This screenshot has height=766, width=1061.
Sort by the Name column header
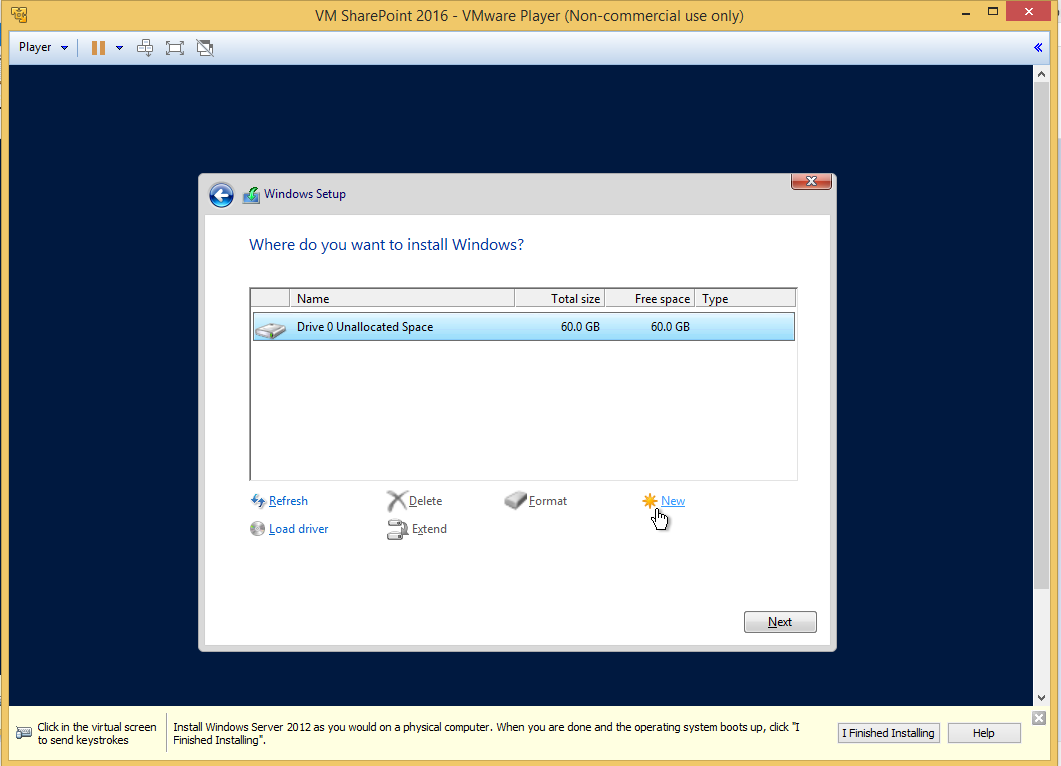click(402, 298)
